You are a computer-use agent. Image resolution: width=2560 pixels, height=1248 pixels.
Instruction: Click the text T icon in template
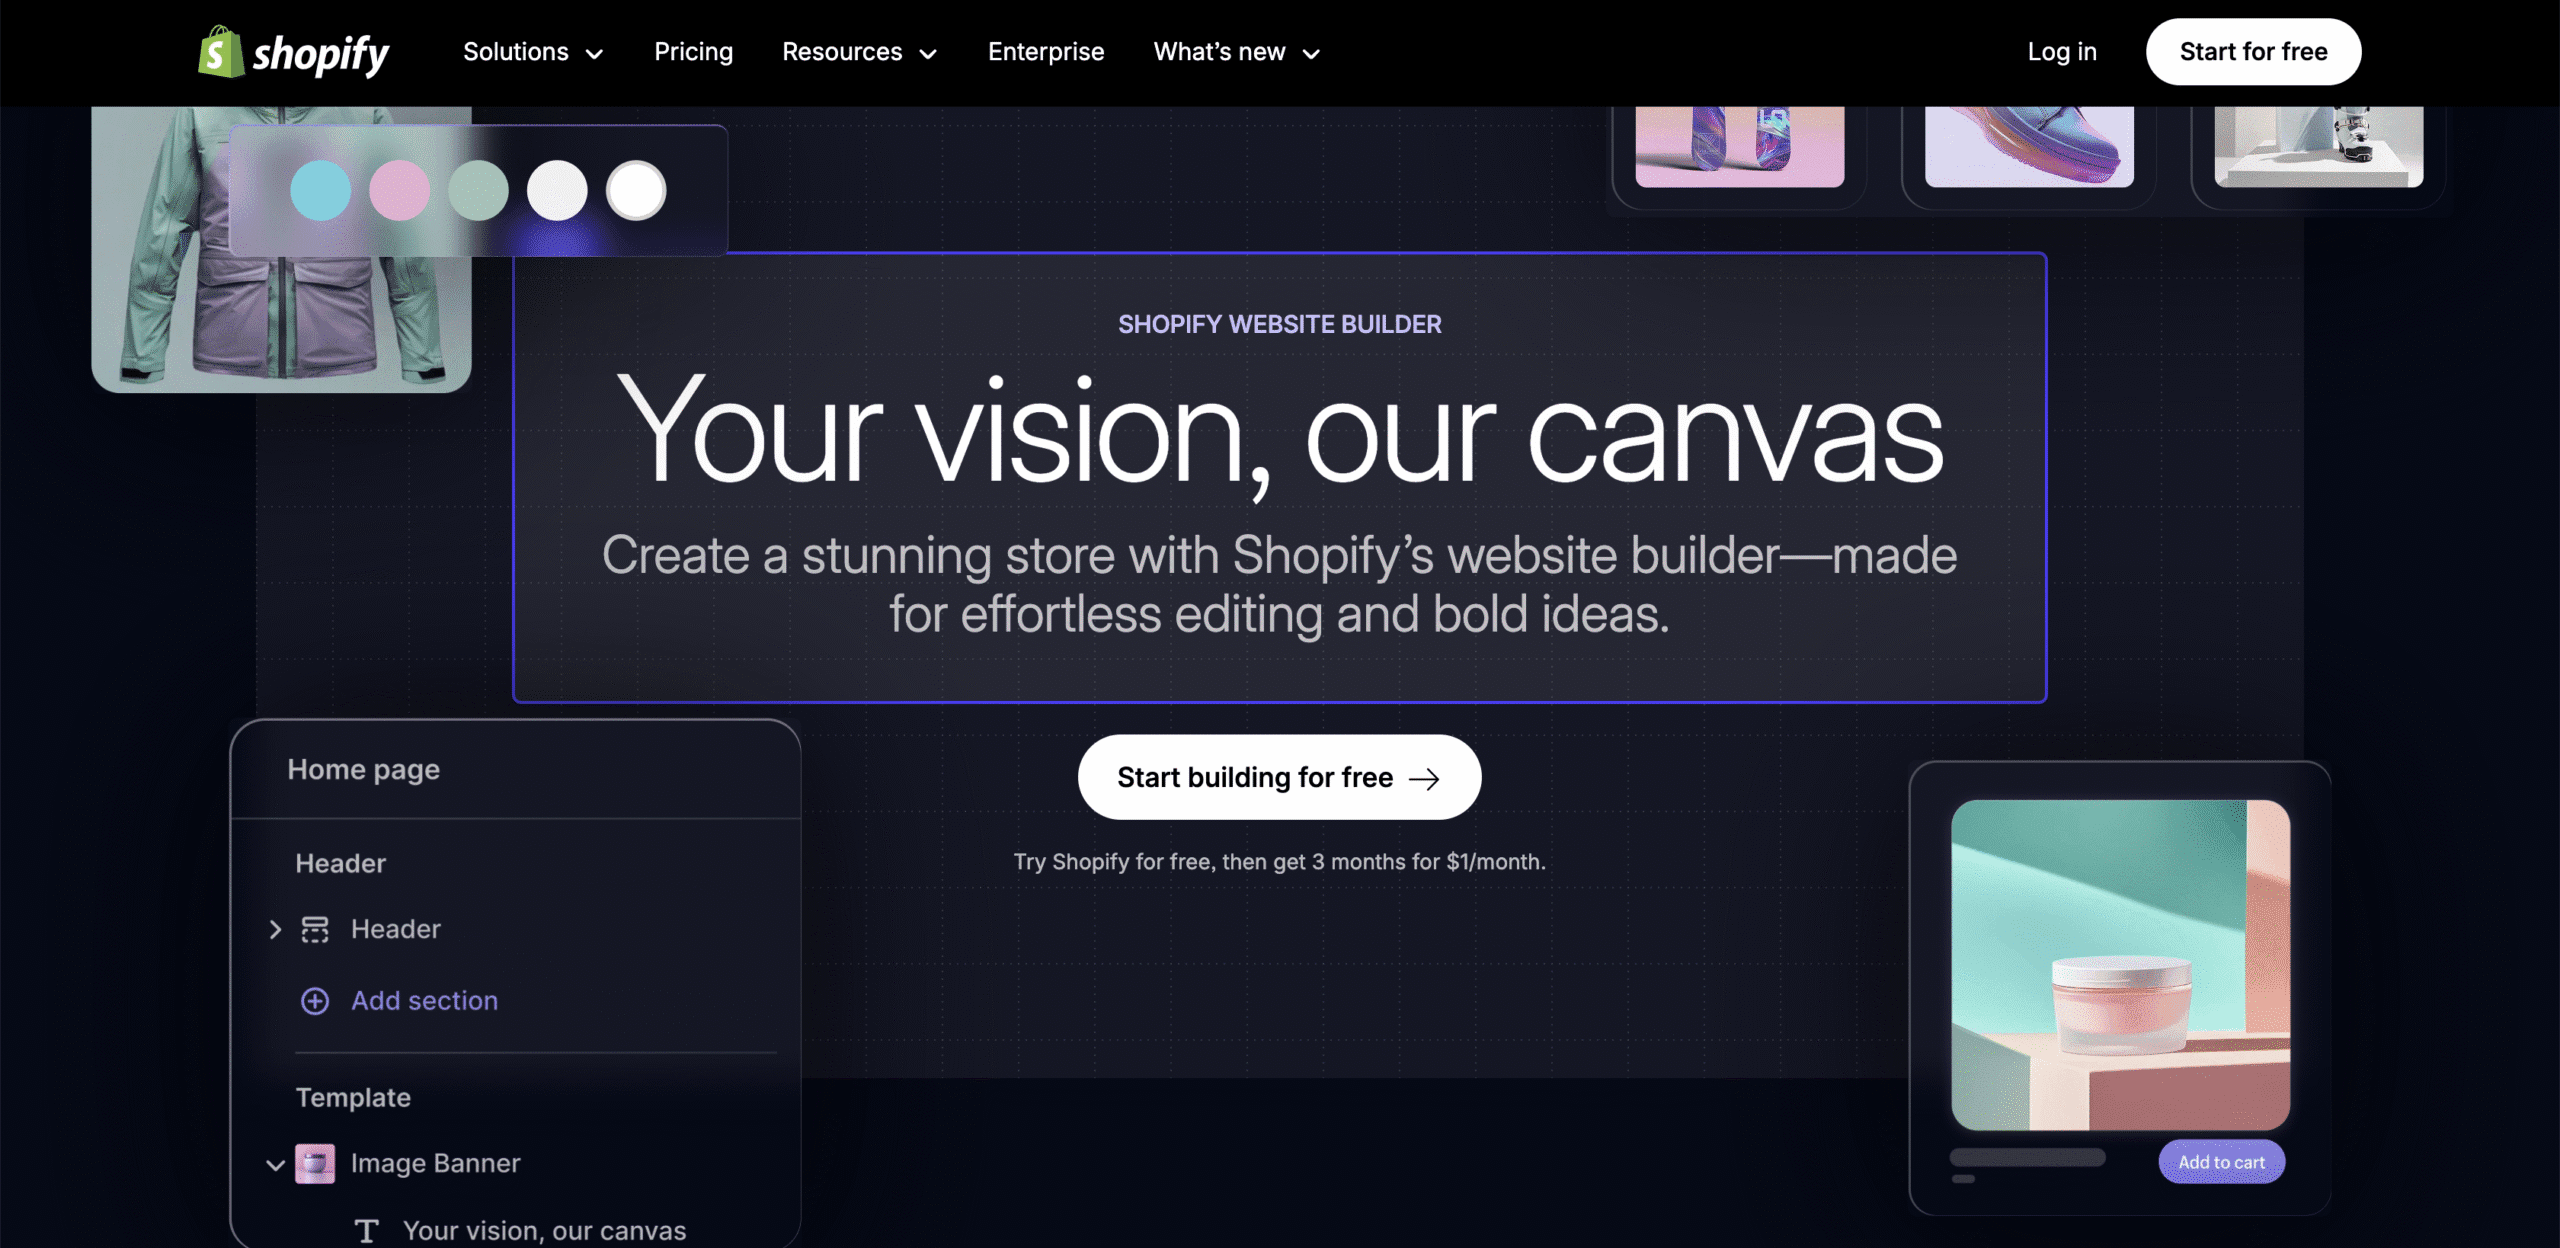pyautogui.click(x=367, y=1231)
